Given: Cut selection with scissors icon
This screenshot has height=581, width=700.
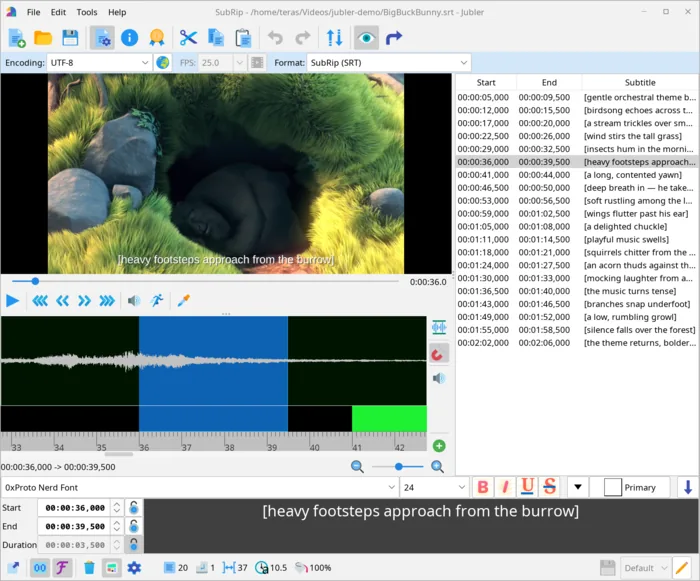Looking at the screenshot, I should [188, 38].
